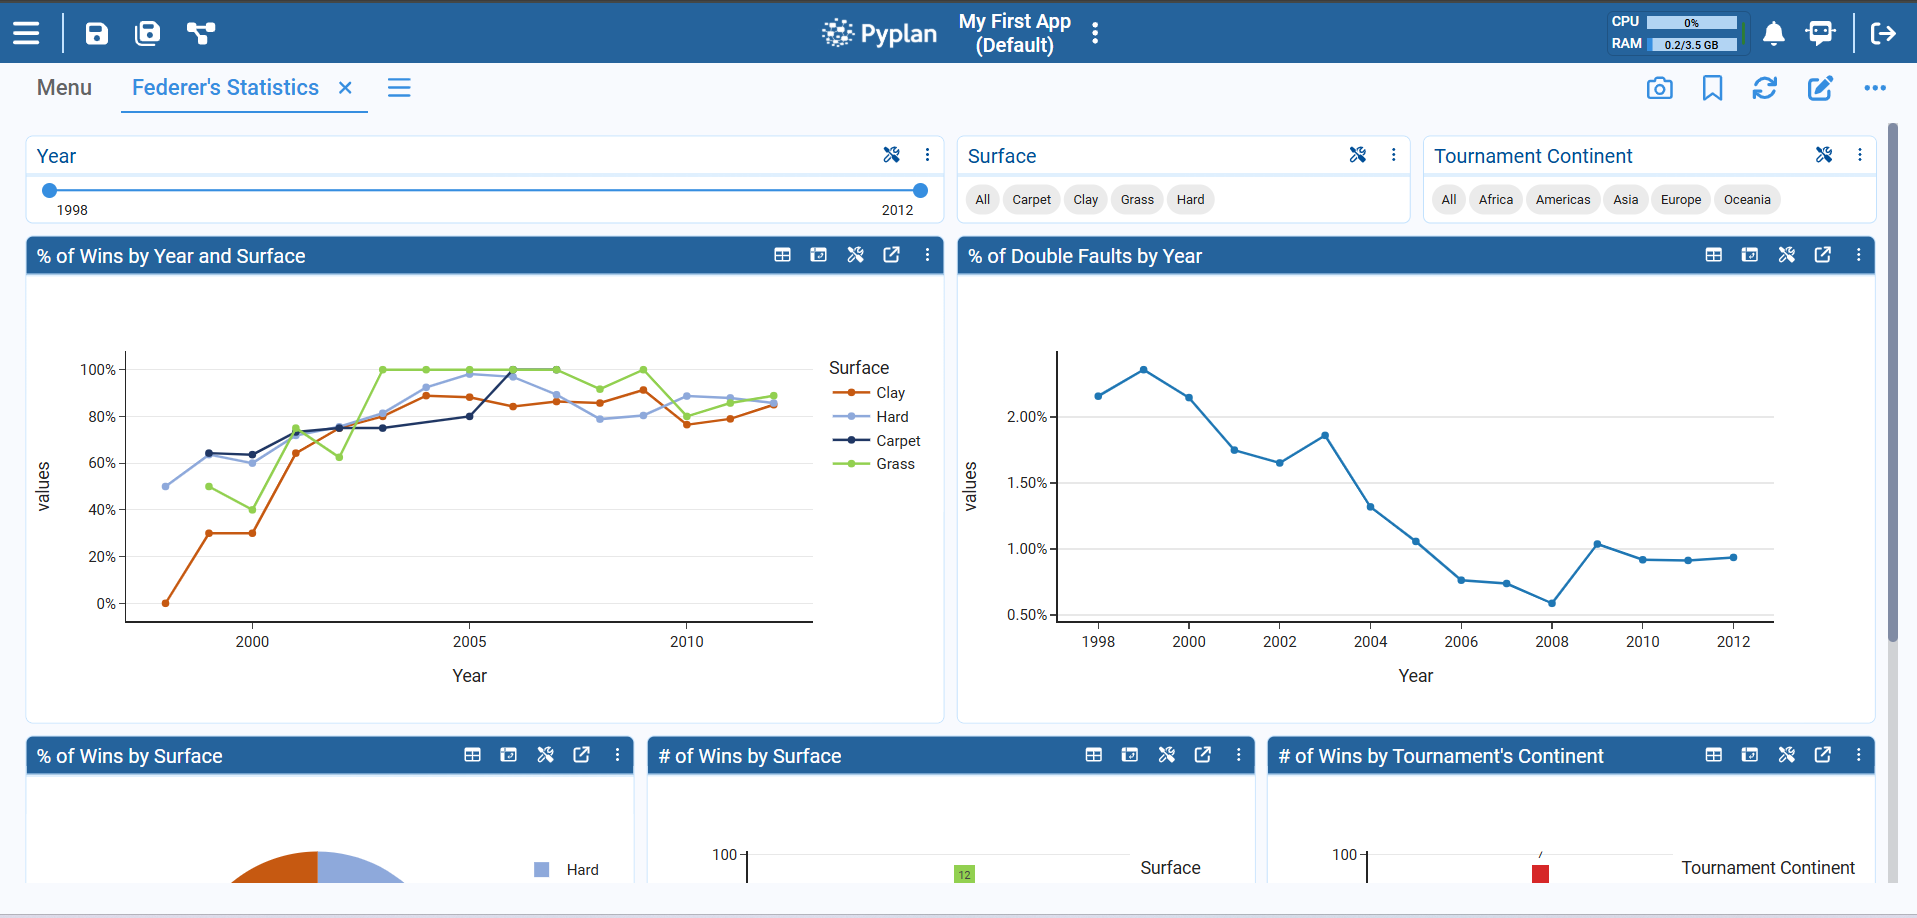Open % of Double Faults by Year in new window
Screen dimensions: 1917x918
1822,255
